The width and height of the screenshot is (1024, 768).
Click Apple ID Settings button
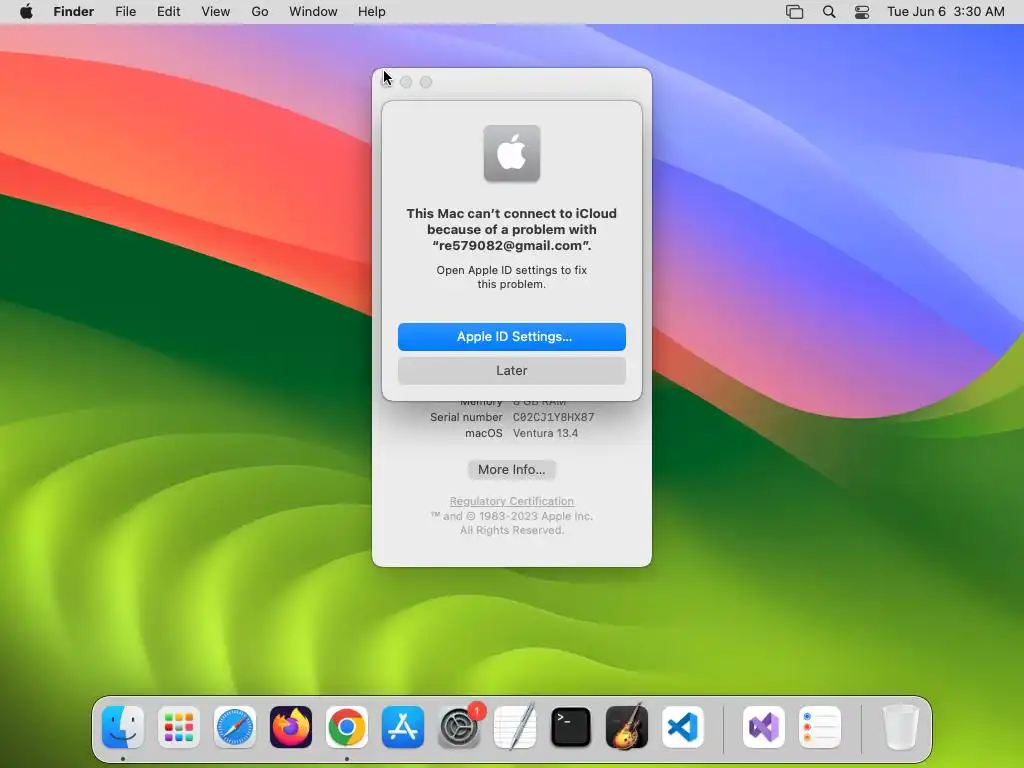tap(511, 337)
